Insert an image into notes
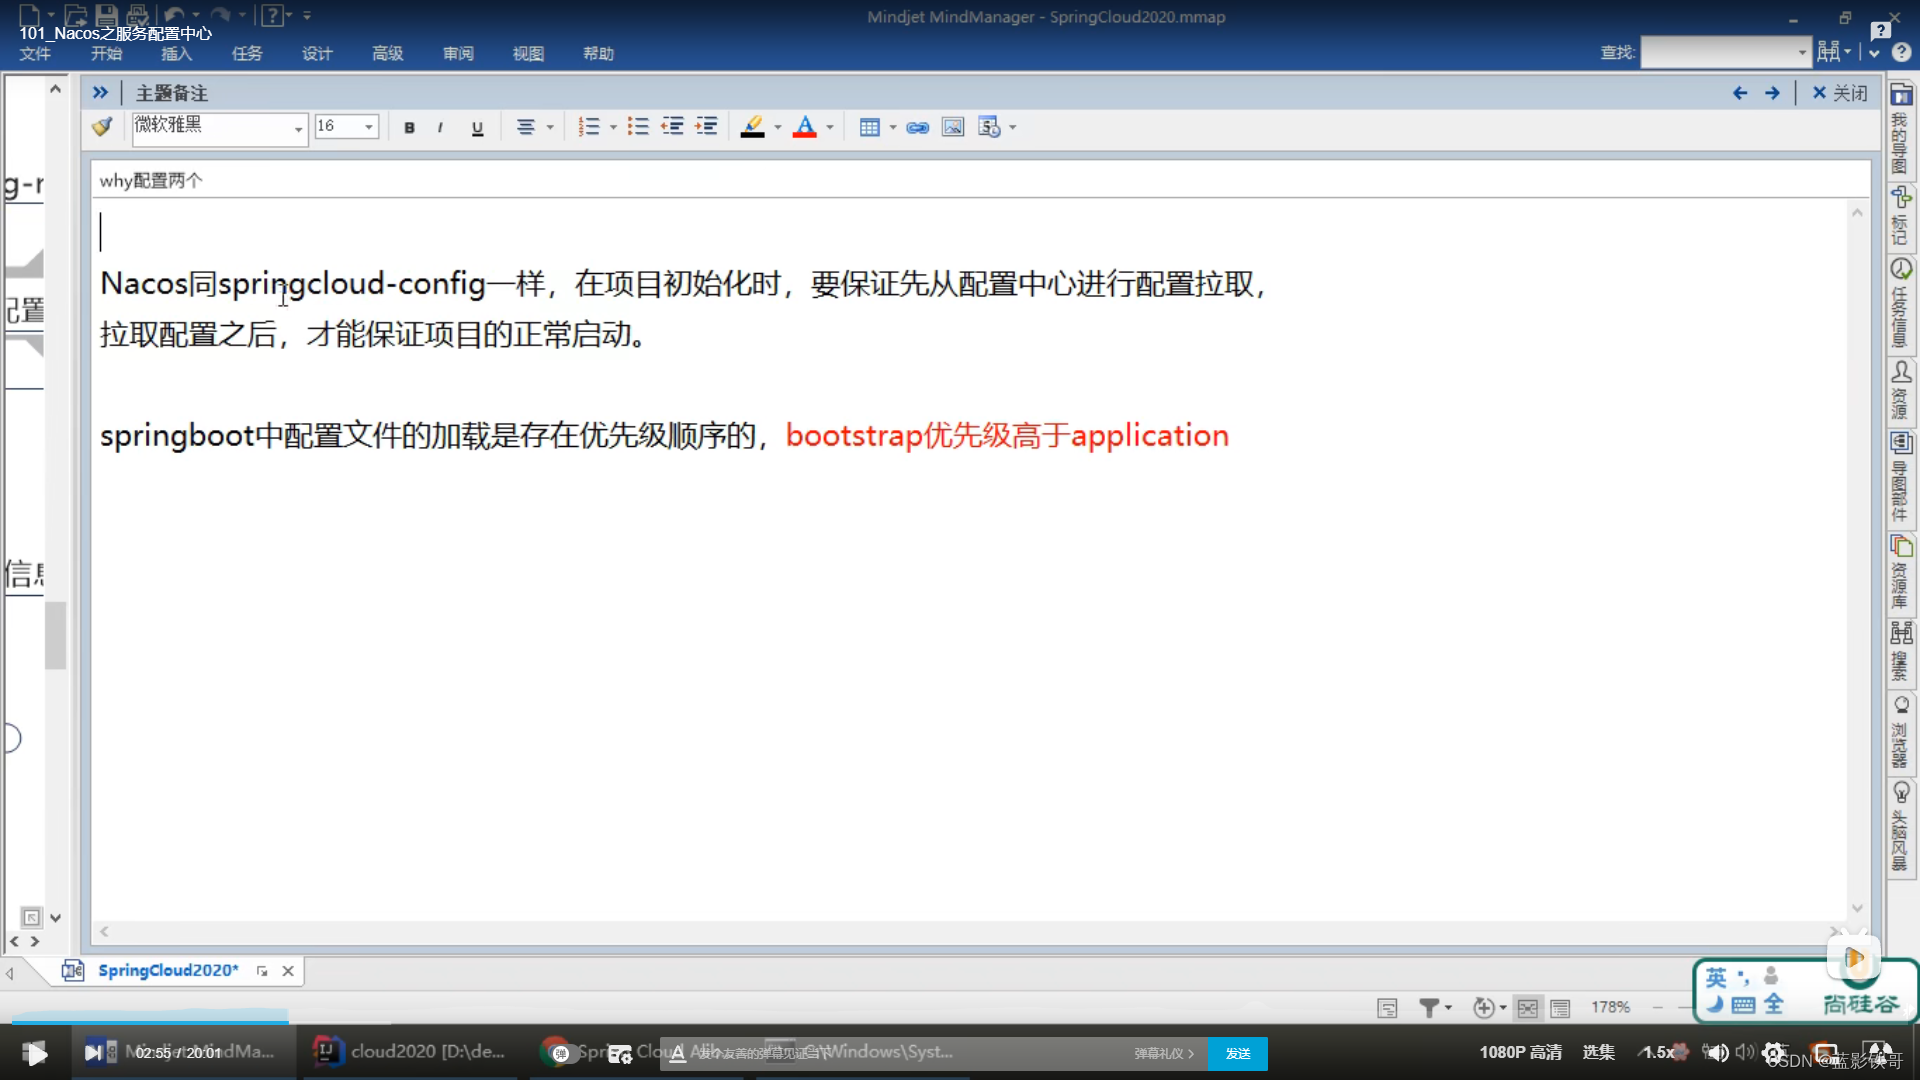The image size is (1920, 1080). point(953,127)
